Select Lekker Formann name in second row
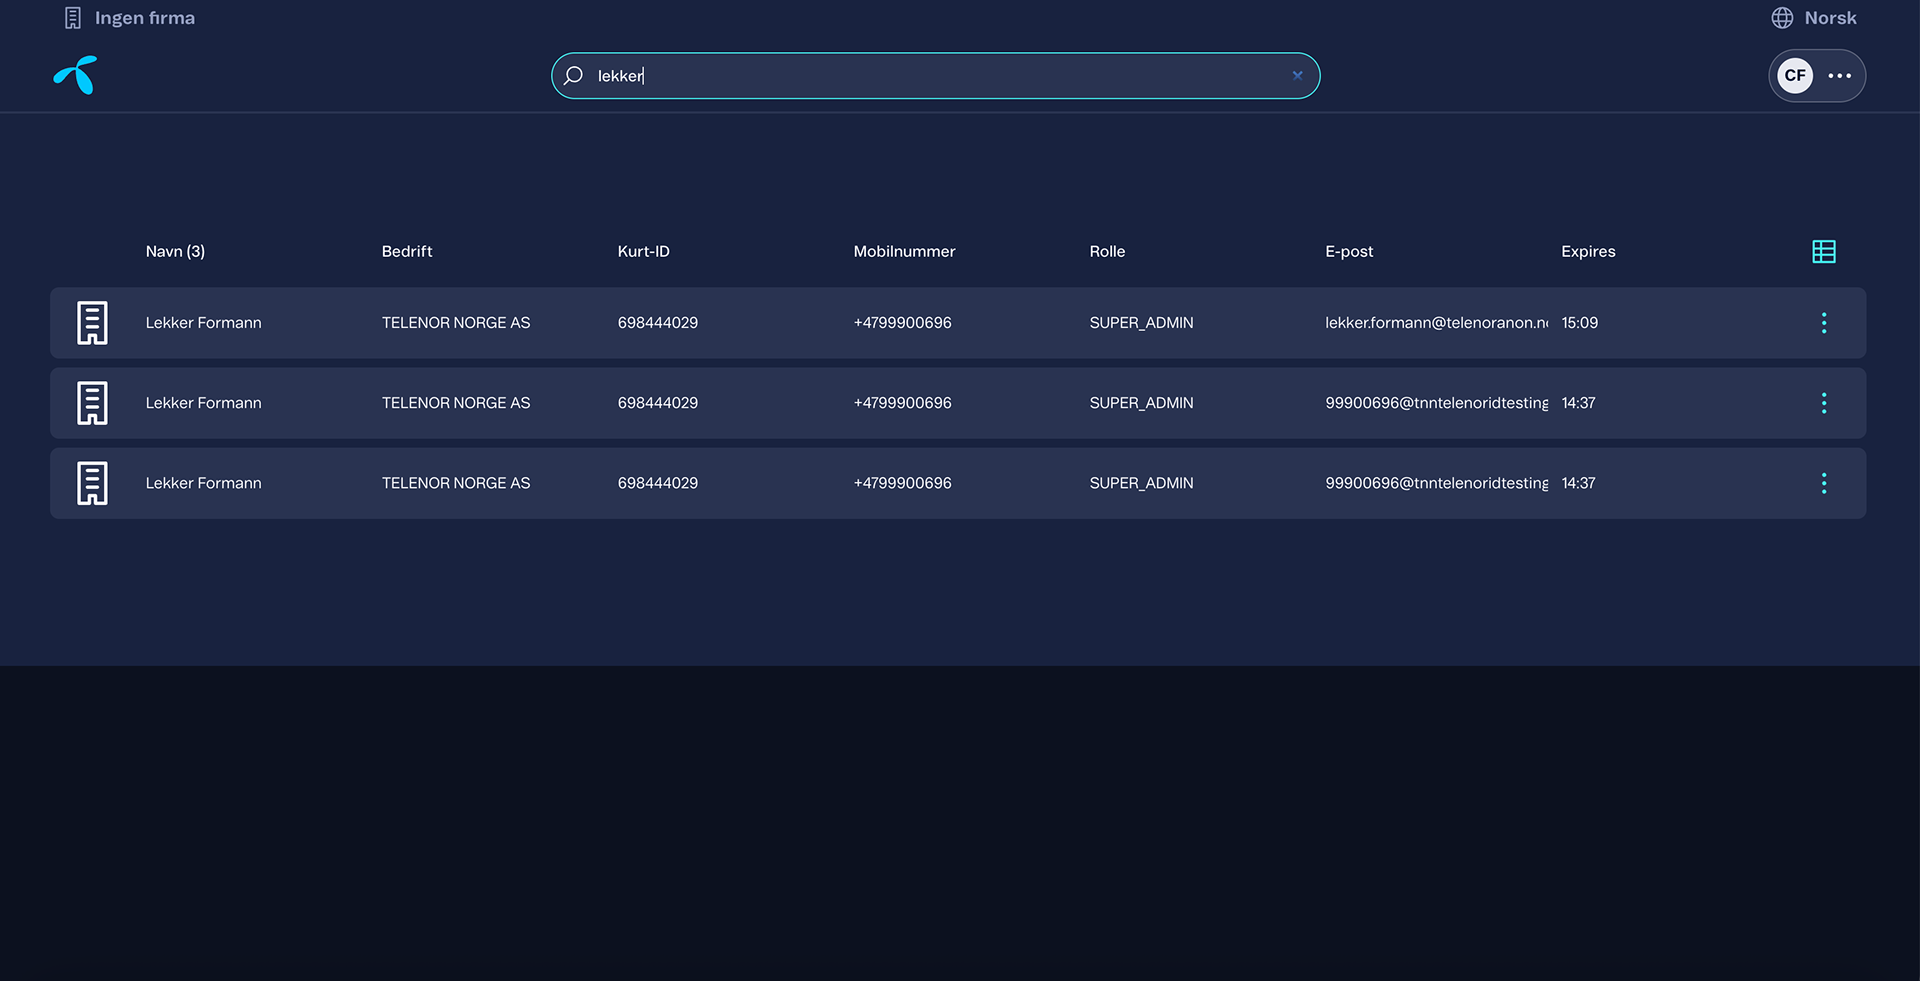Image resolution: width=1920 pixels, height=981 pixels. point(203,403)
